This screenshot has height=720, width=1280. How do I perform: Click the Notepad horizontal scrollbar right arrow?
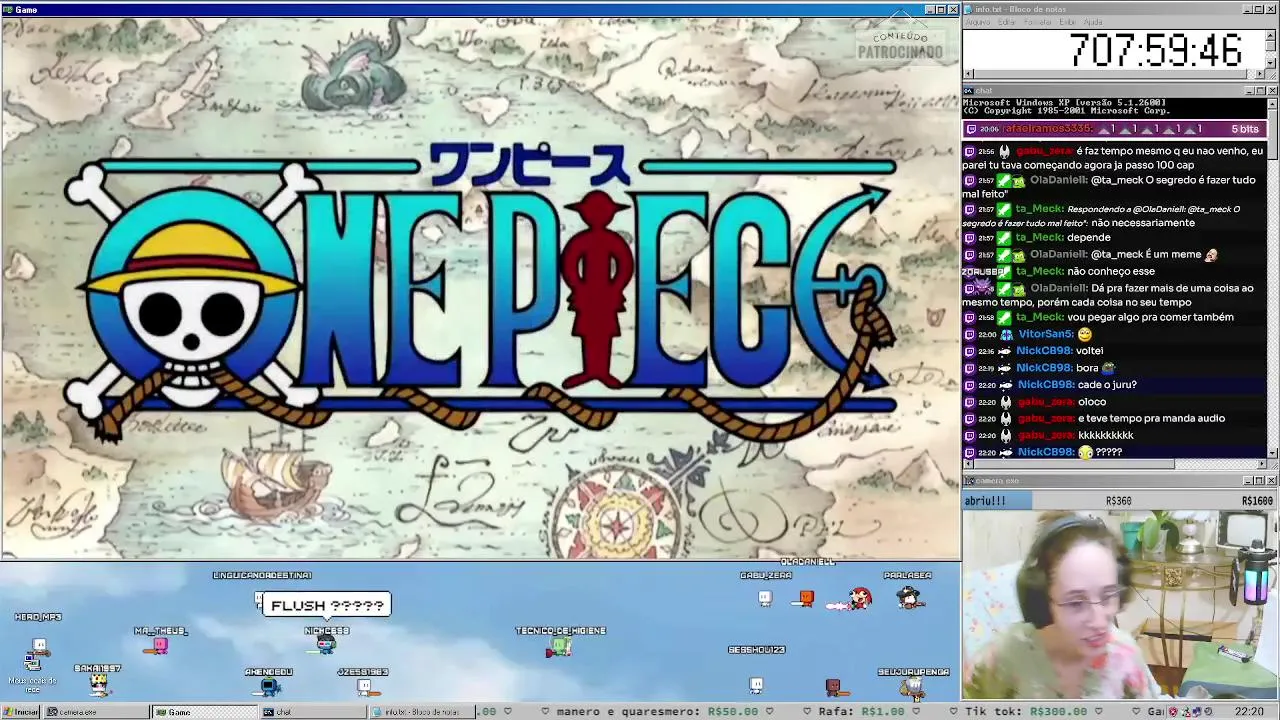pyautogui.click(x=1261, y=74)
